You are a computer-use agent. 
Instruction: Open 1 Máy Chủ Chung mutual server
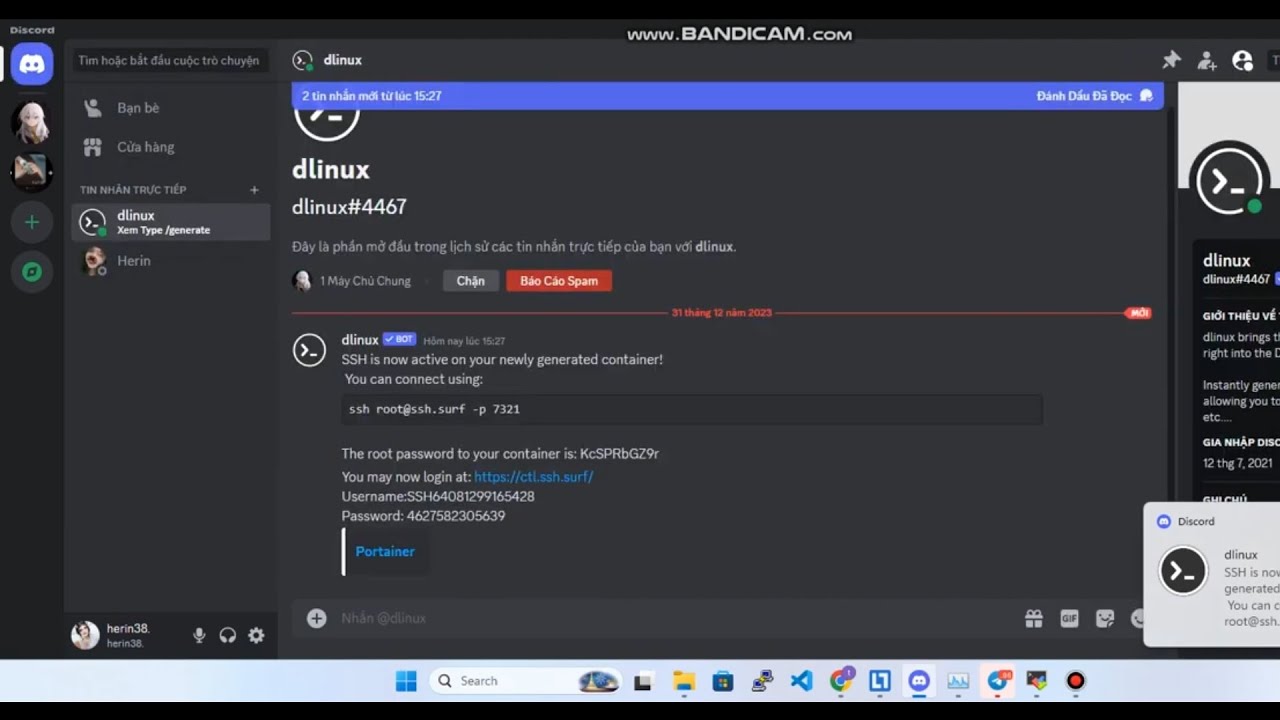[352, 281]
